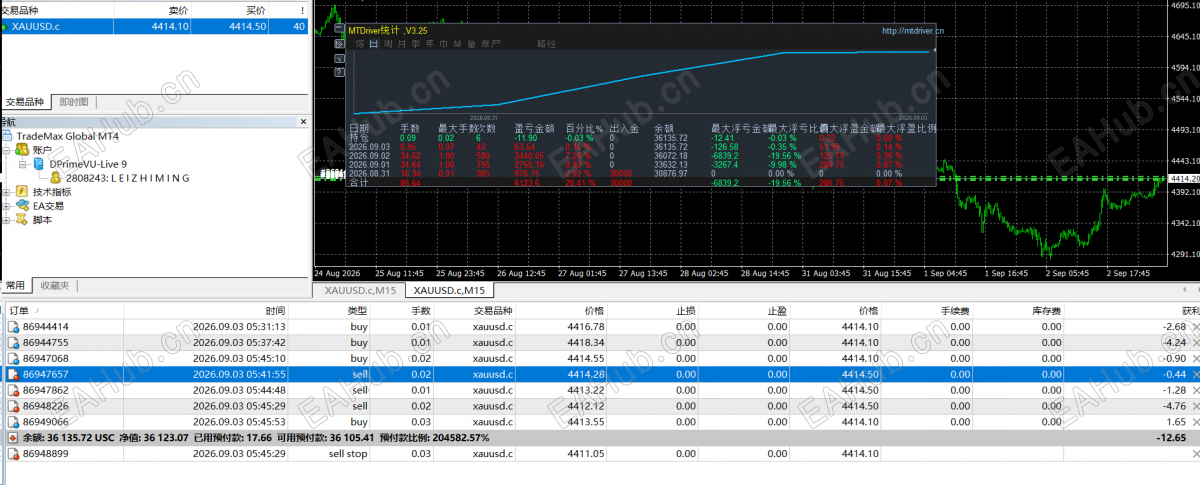Select account 2808243: L E I Z H I M I N G

coord(127,177)
